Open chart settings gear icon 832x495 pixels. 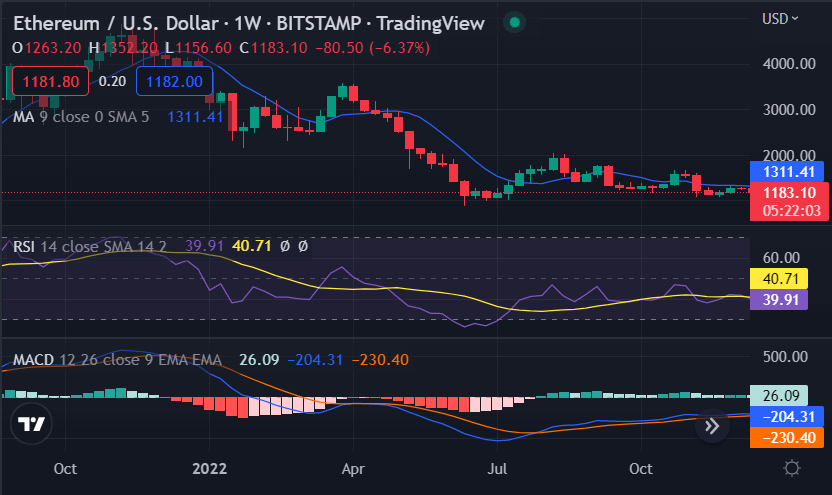click(x=792, y=468)
